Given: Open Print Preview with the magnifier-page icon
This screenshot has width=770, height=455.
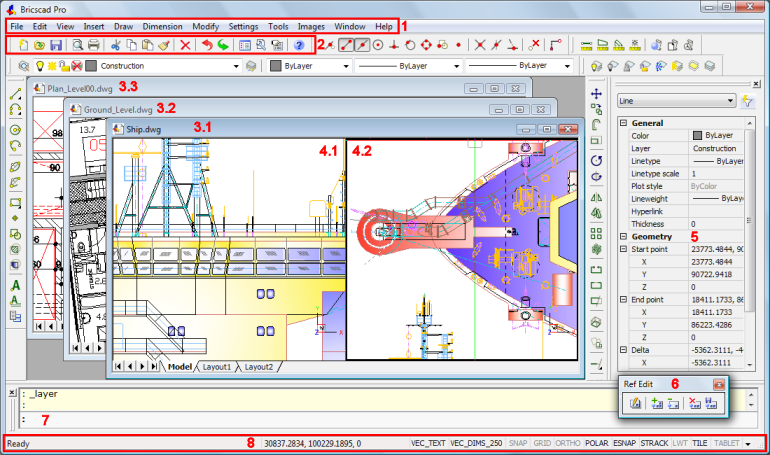Looking at the screenshot, I should pyautogui.click(x=78, y=45).
